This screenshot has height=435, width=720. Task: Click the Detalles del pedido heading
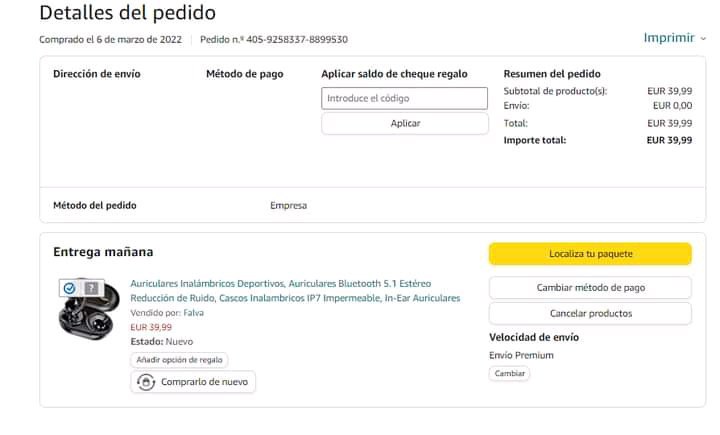point(127,13)
